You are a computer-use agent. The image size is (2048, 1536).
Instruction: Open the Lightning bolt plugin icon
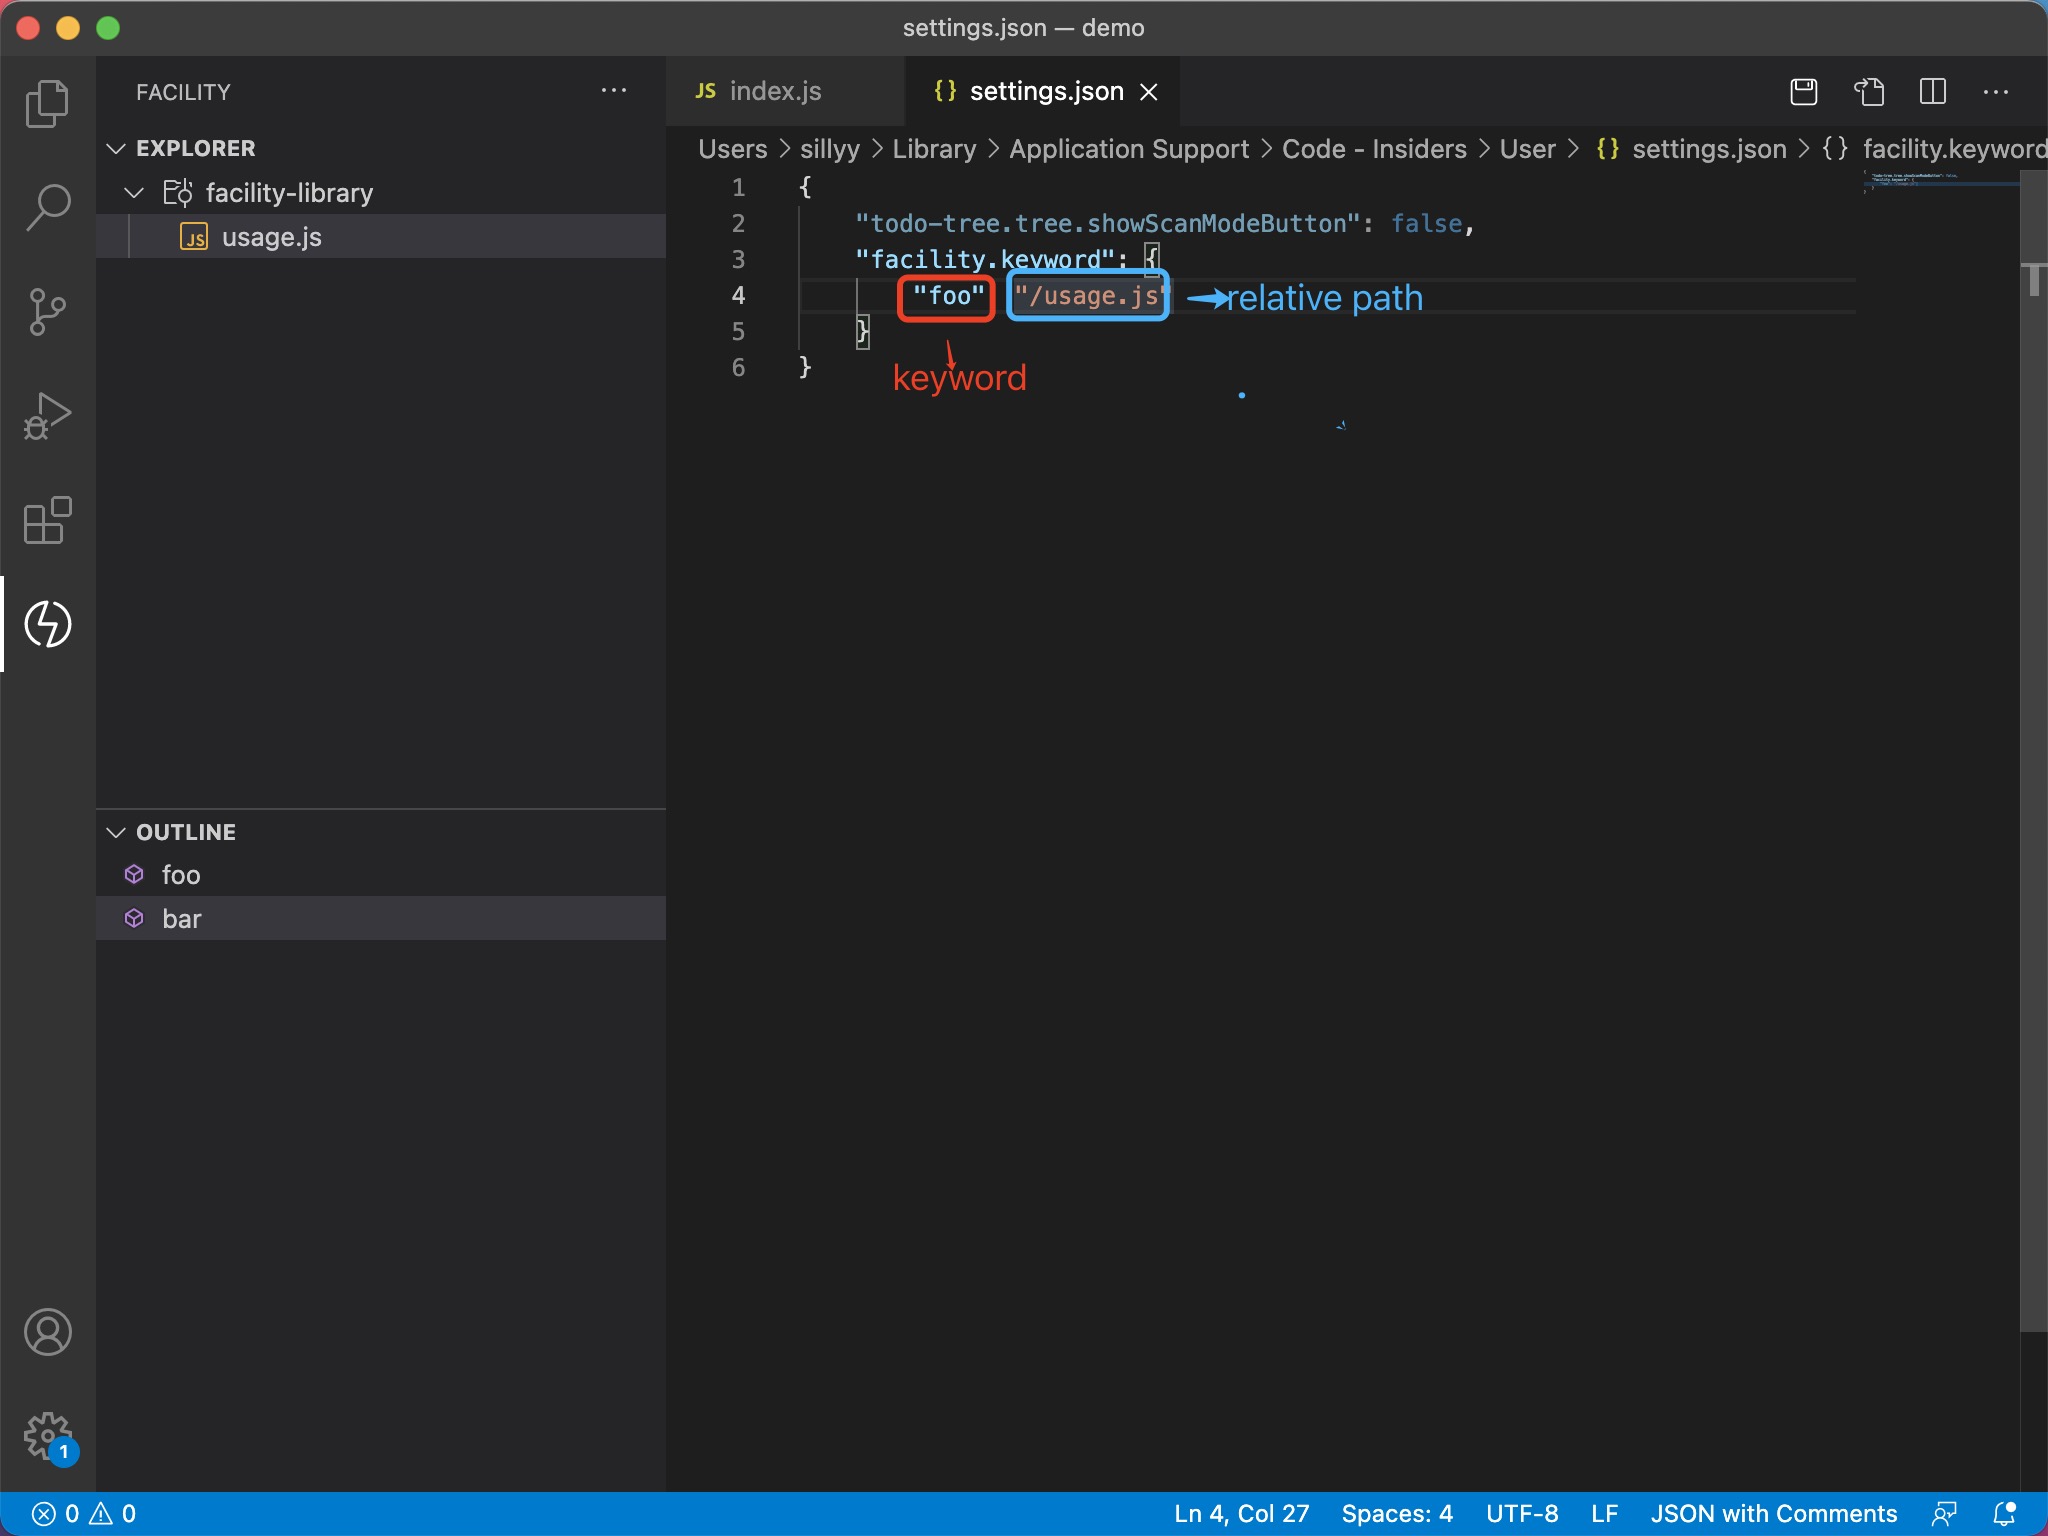tap(47, 624)
